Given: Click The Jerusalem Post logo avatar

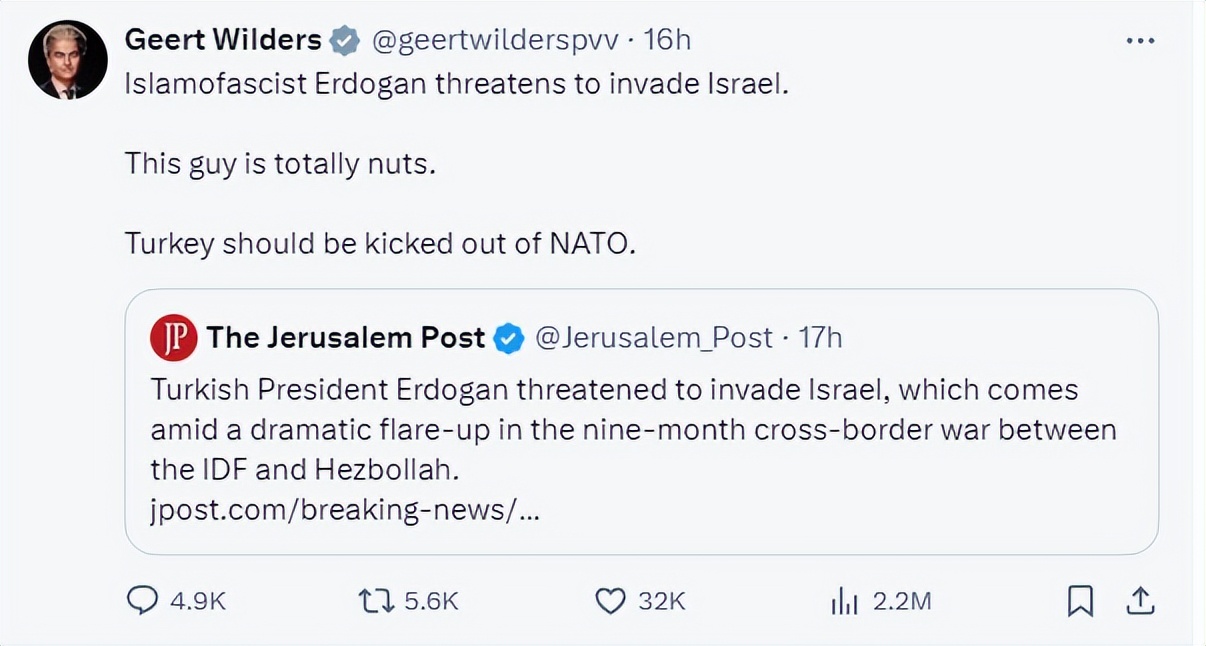Looking at the screenshot, I should click(x=174, y=338).
